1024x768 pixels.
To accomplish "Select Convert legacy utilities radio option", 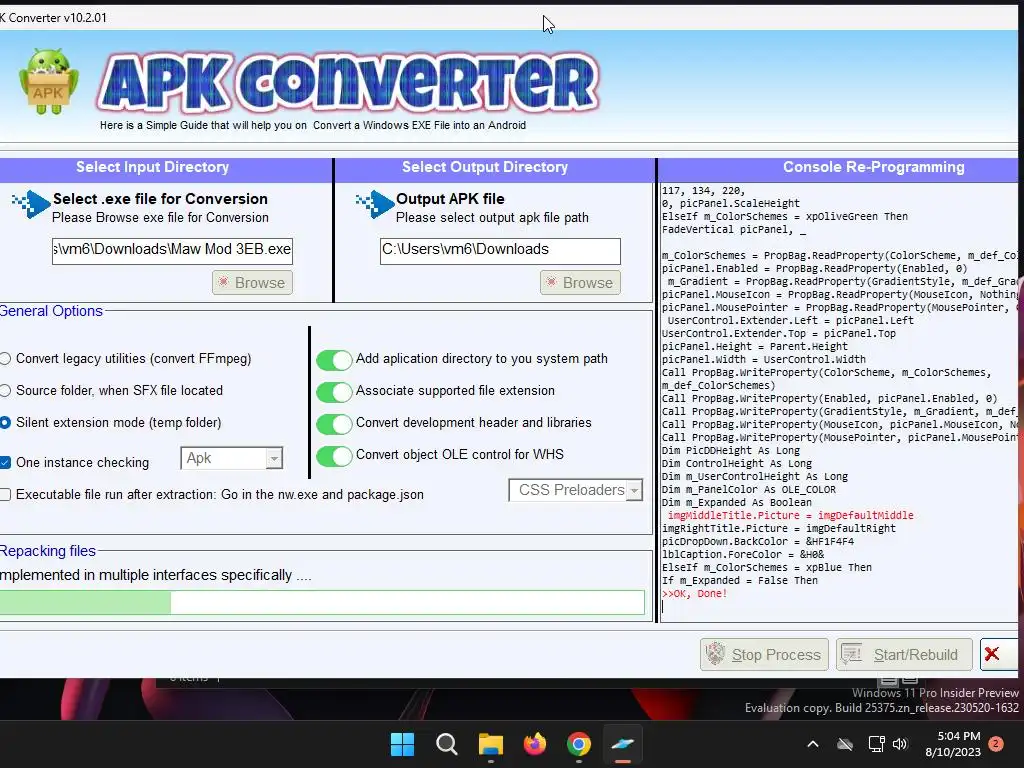I will (x=5, y=359).
